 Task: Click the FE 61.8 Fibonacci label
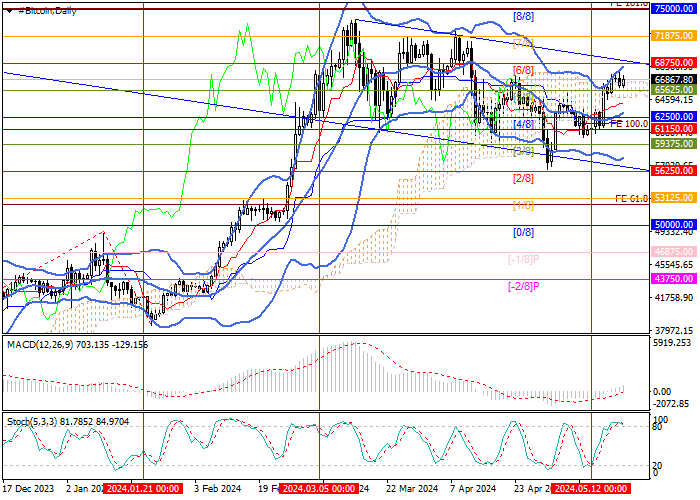632,199
